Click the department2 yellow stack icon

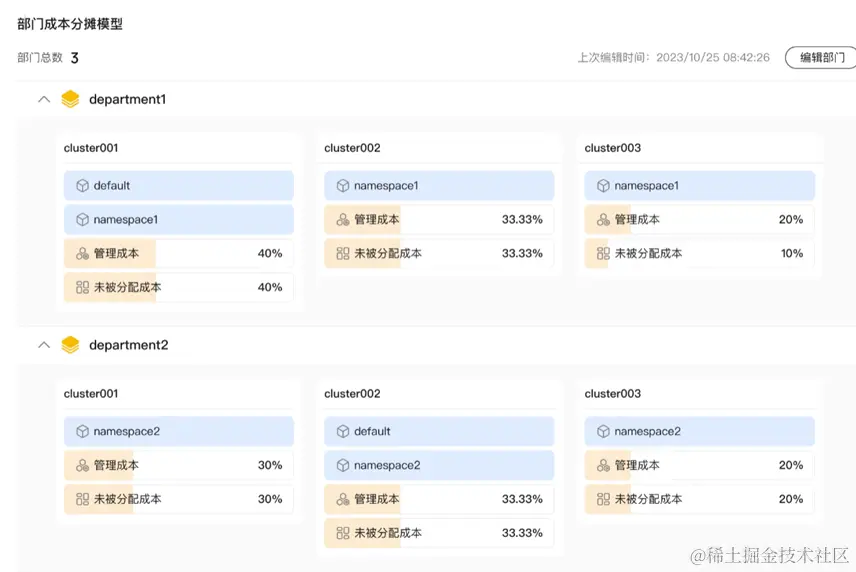(70, 345)
